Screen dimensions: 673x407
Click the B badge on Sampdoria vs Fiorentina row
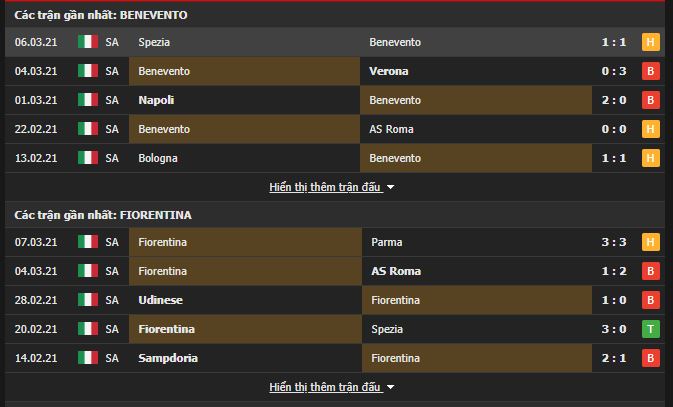click(650, 358)
